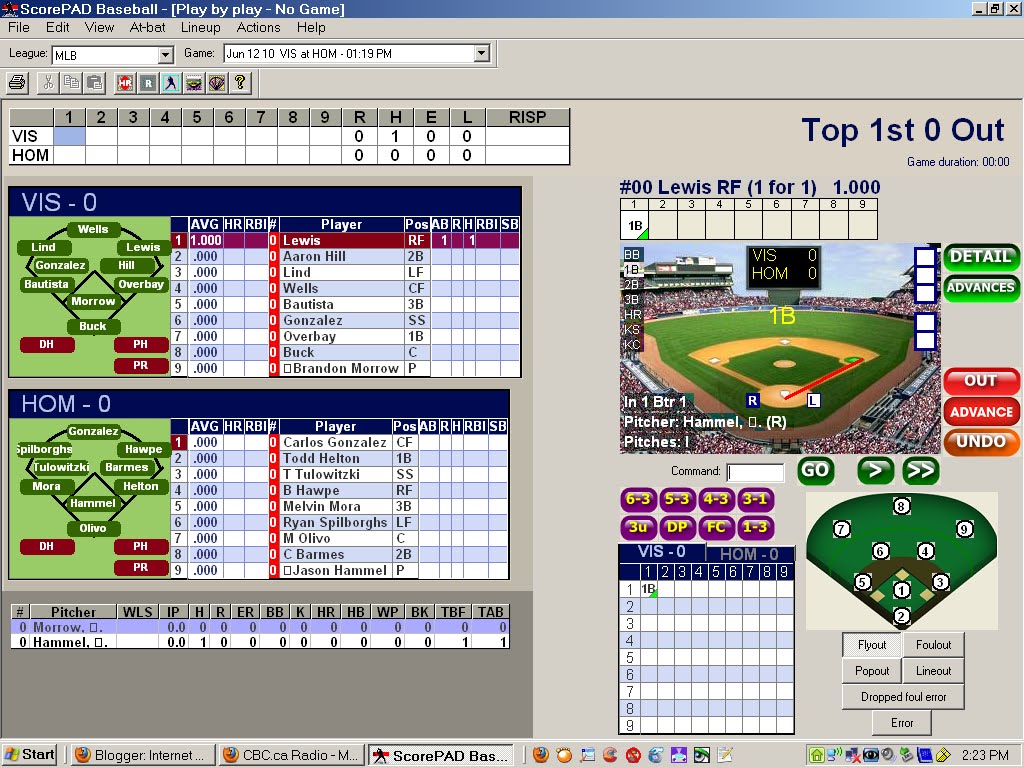Click the Print icon on the toolbar

(16, 83)
